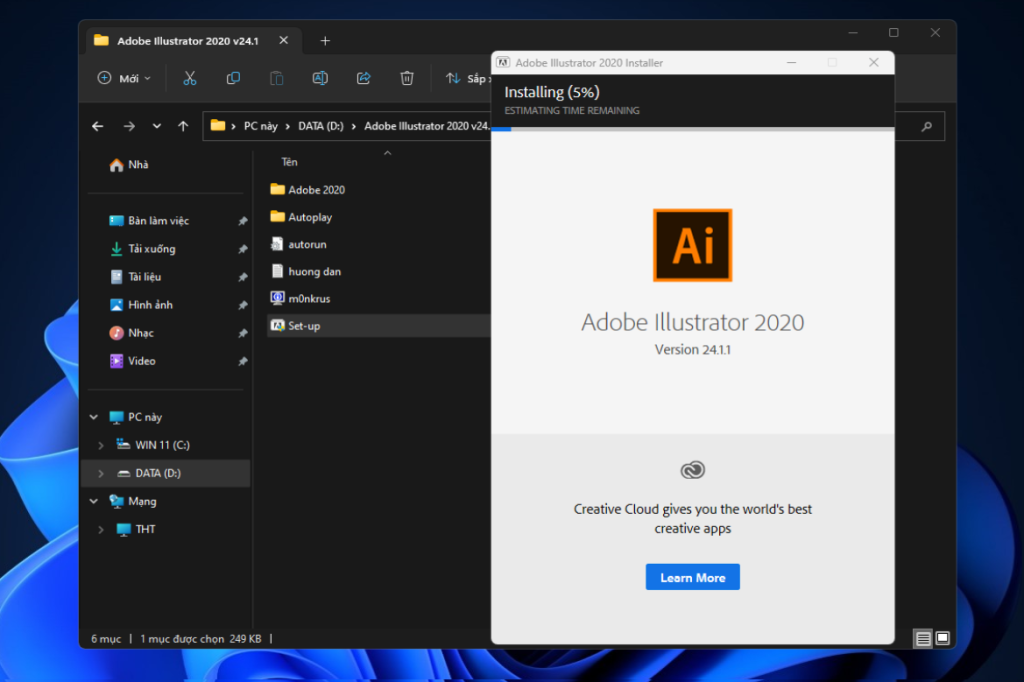Click the Rename icon in Explorer toolbar
This screenshot has width=1024, height=682.
point(320,78)
